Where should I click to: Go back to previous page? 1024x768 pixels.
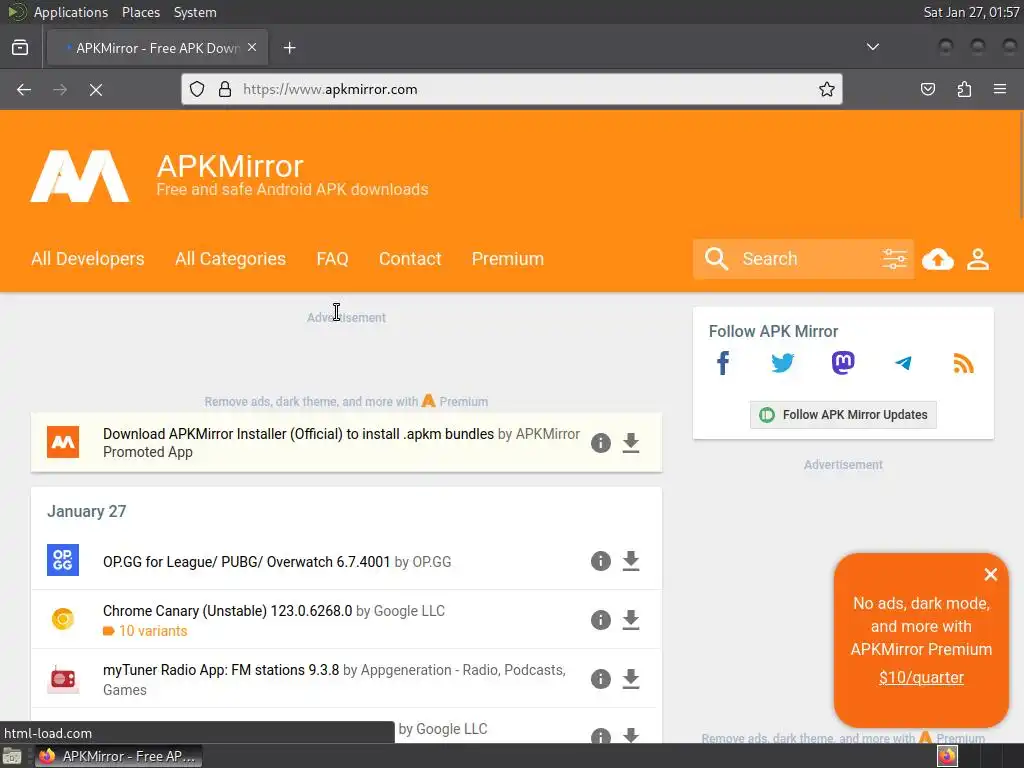pyautogui.click(x=24, y=89)
